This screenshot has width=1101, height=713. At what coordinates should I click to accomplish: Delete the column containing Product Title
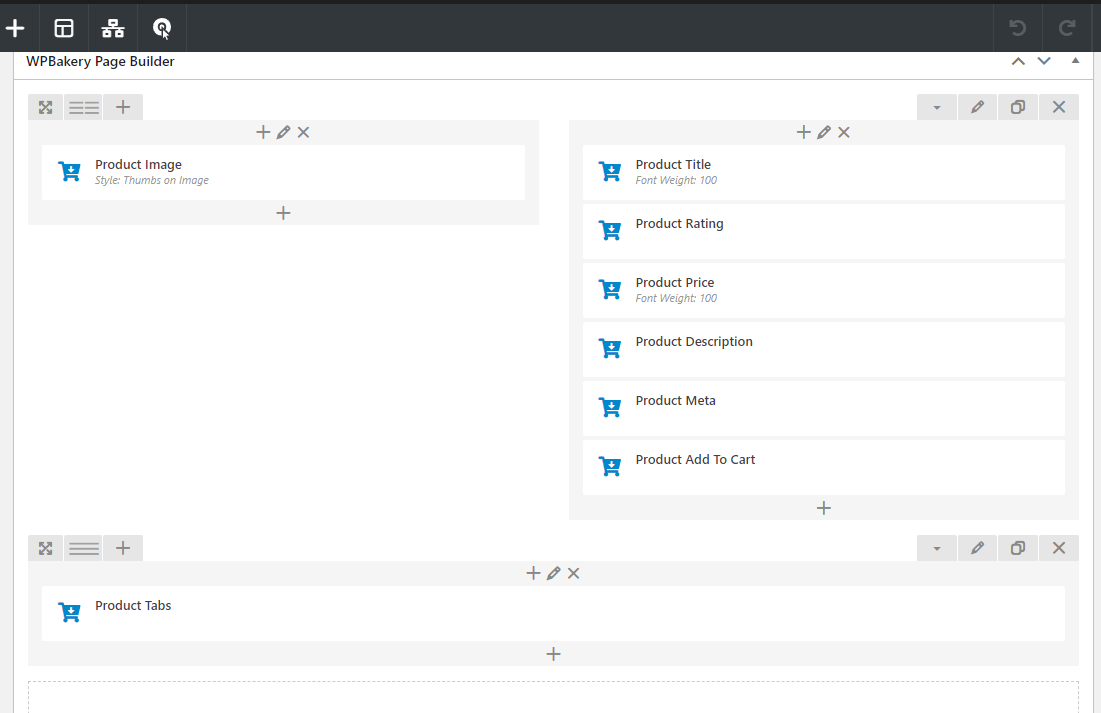click(844, 132)
